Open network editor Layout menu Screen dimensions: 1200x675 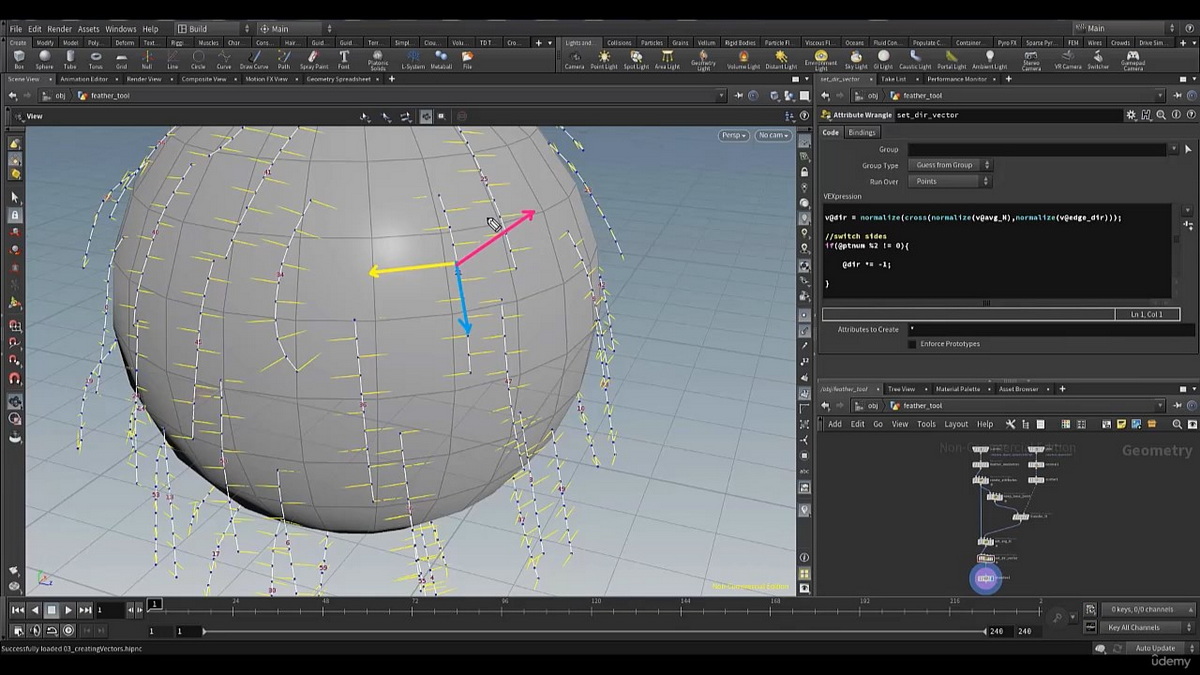pyautogui.click(x=956, y=424)
